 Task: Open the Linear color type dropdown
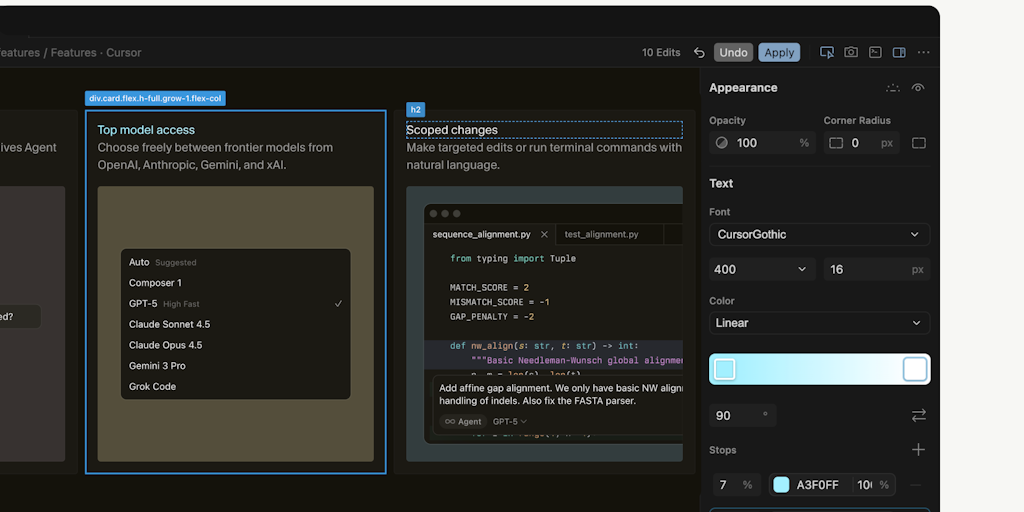pos(818,323)
